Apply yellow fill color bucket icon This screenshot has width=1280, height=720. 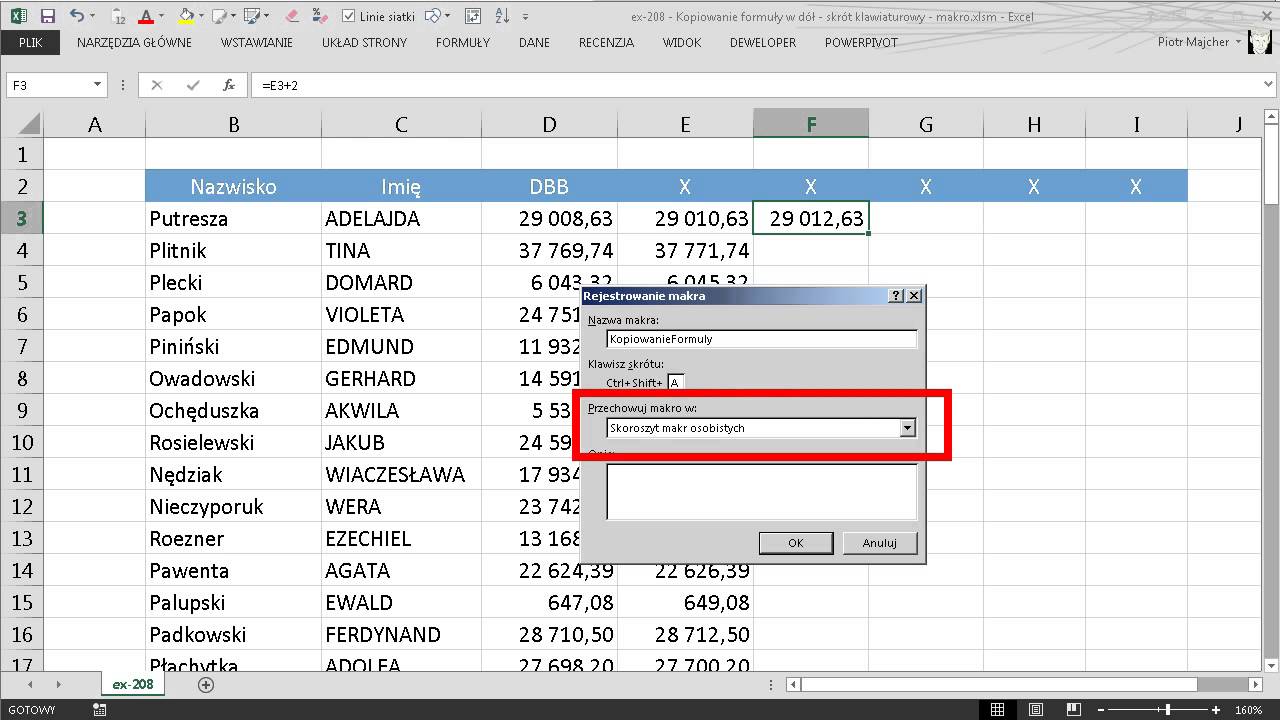pos(186,16)
